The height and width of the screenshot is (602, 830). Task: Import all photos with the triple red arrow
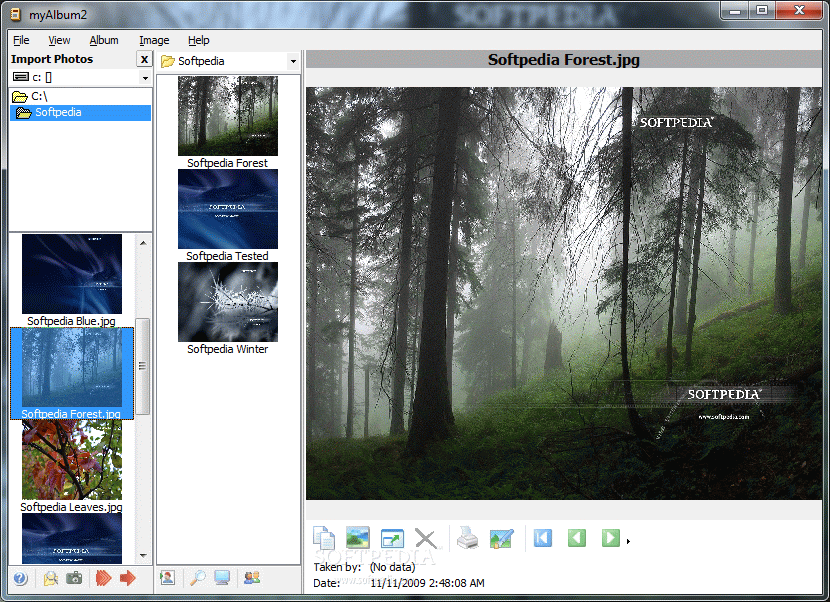(x=104, y=578)
